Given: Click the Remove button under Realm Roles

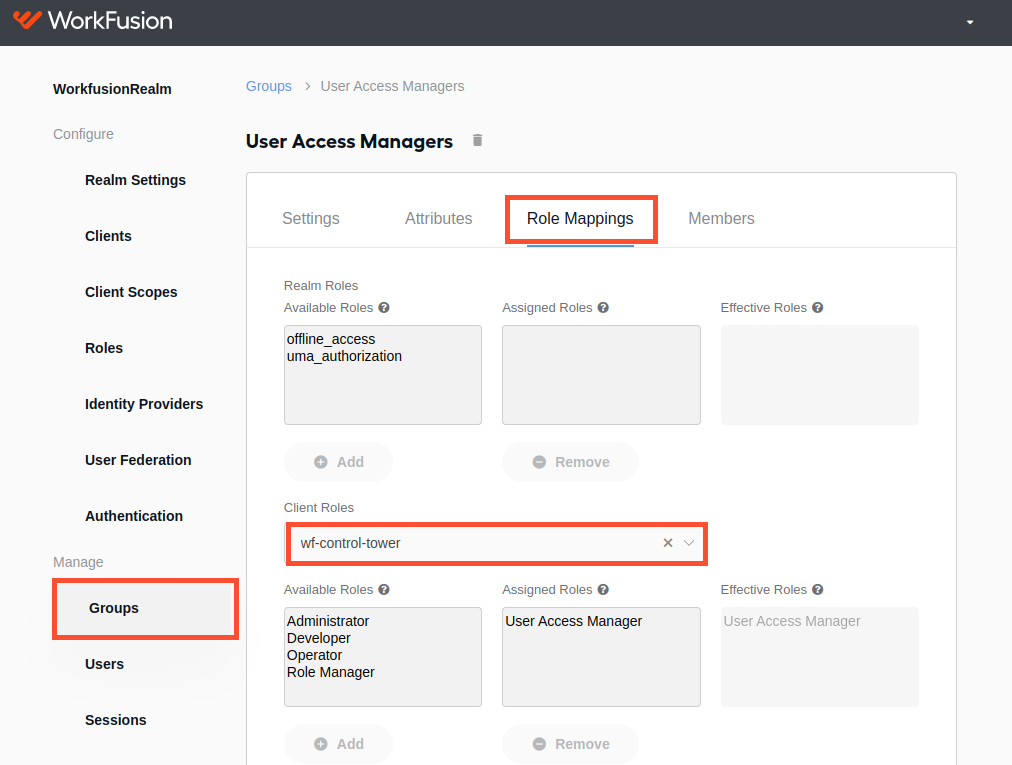Looking at the screenshot, I should click(x=571, y=462).
